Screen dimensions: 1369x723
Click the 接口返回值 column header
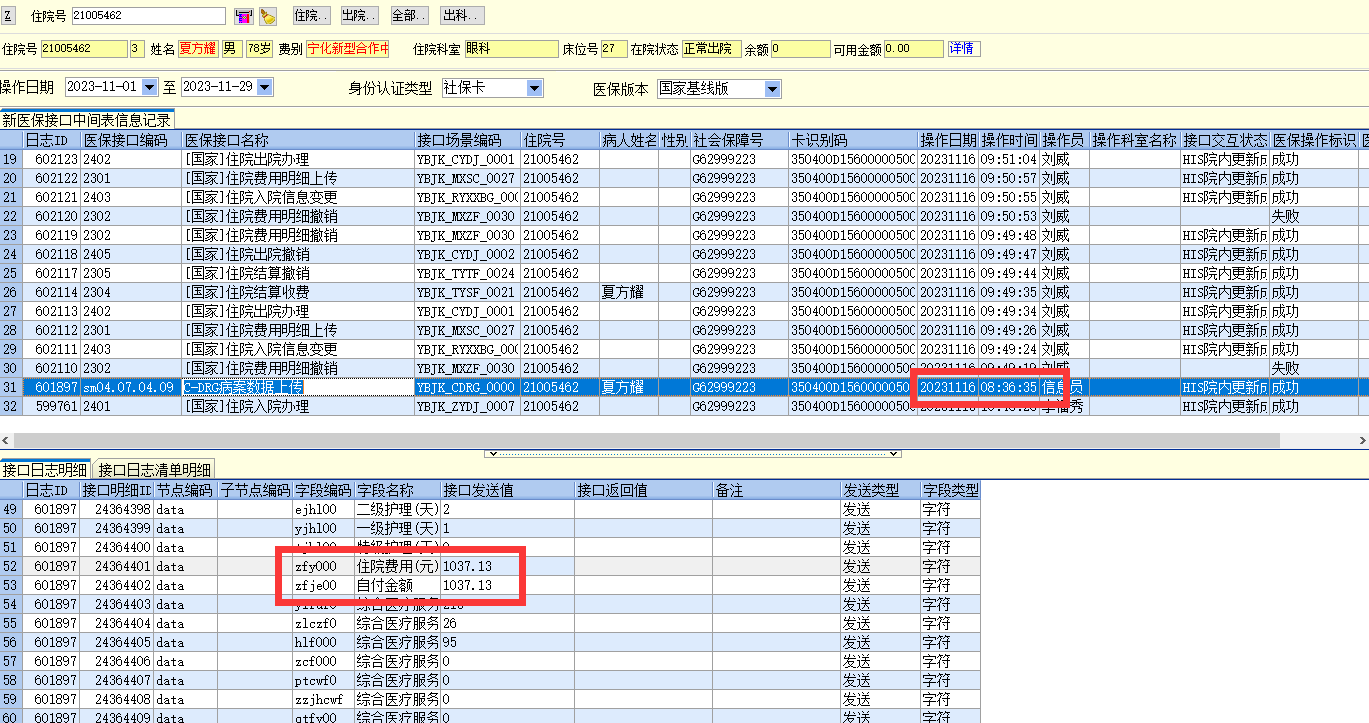click(x=644, y=490)
